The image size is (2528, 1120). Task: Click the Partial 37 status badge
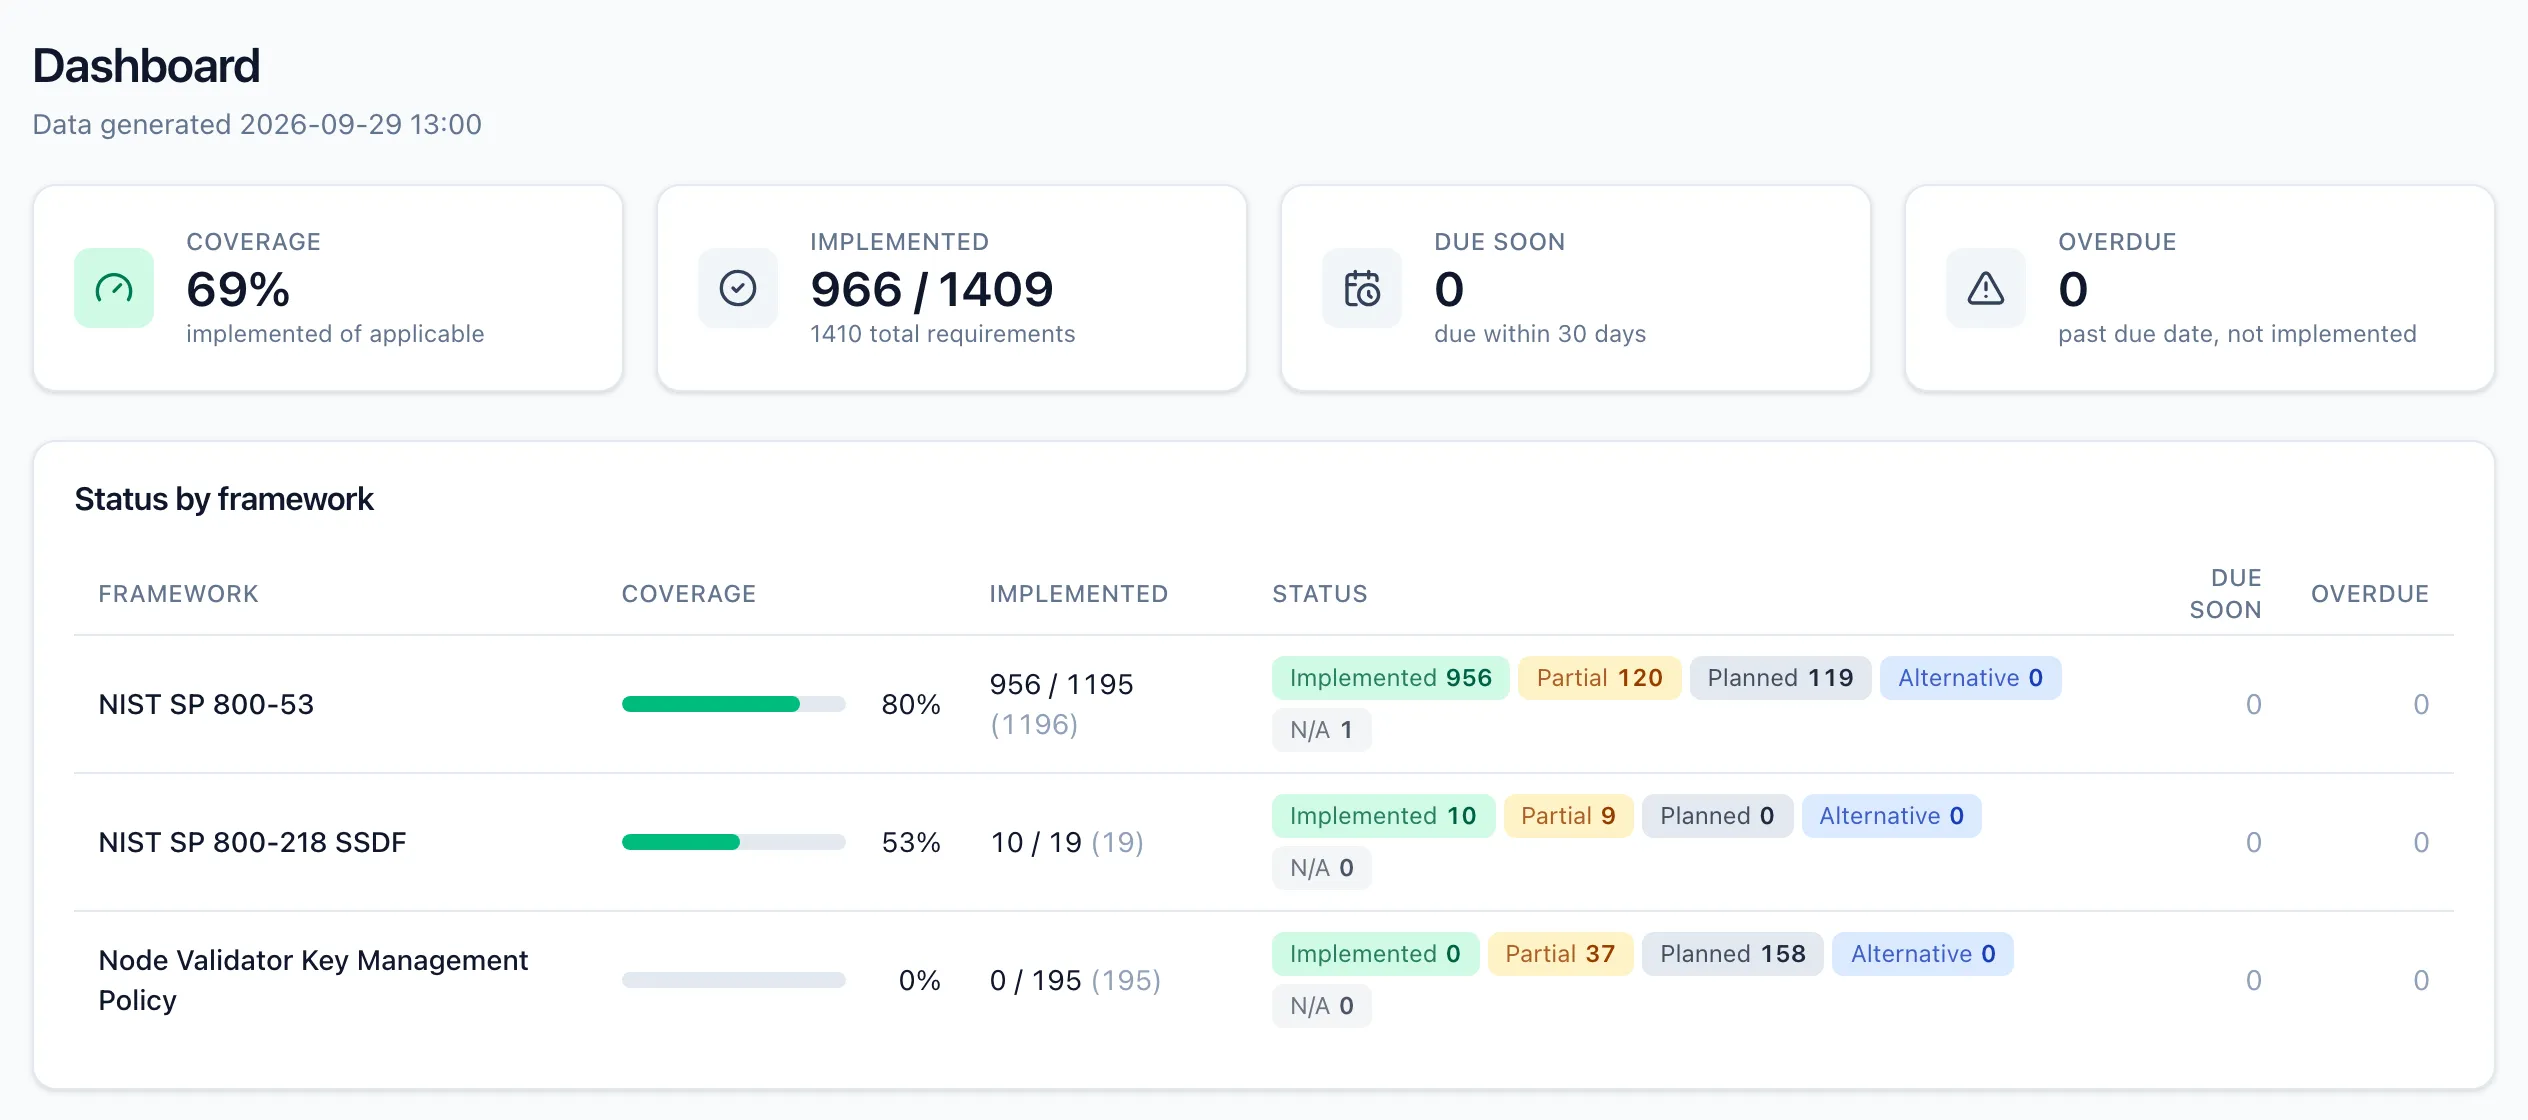pos(1560,954)
